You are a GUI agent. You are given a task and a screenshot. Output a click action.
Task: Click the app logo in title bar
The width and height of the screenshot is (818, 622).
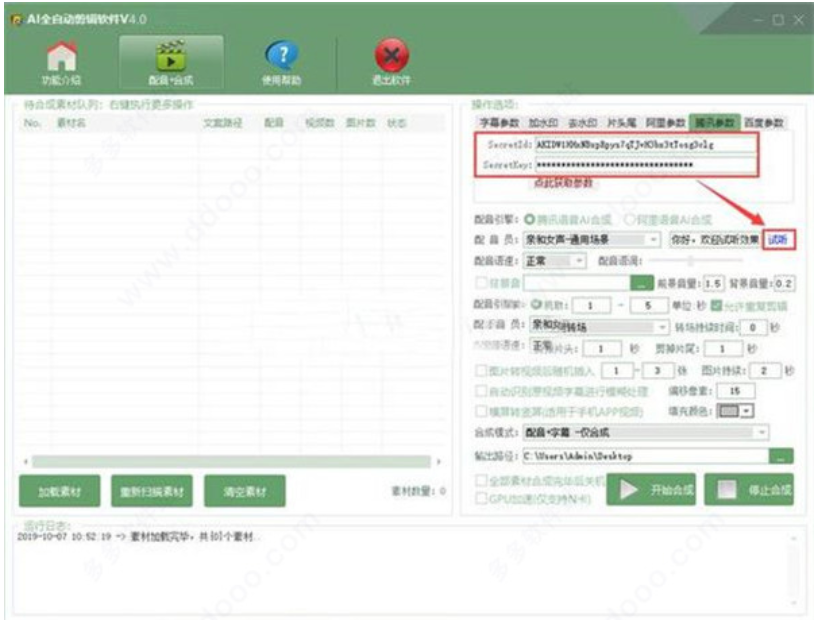click(x=17, y=20)
